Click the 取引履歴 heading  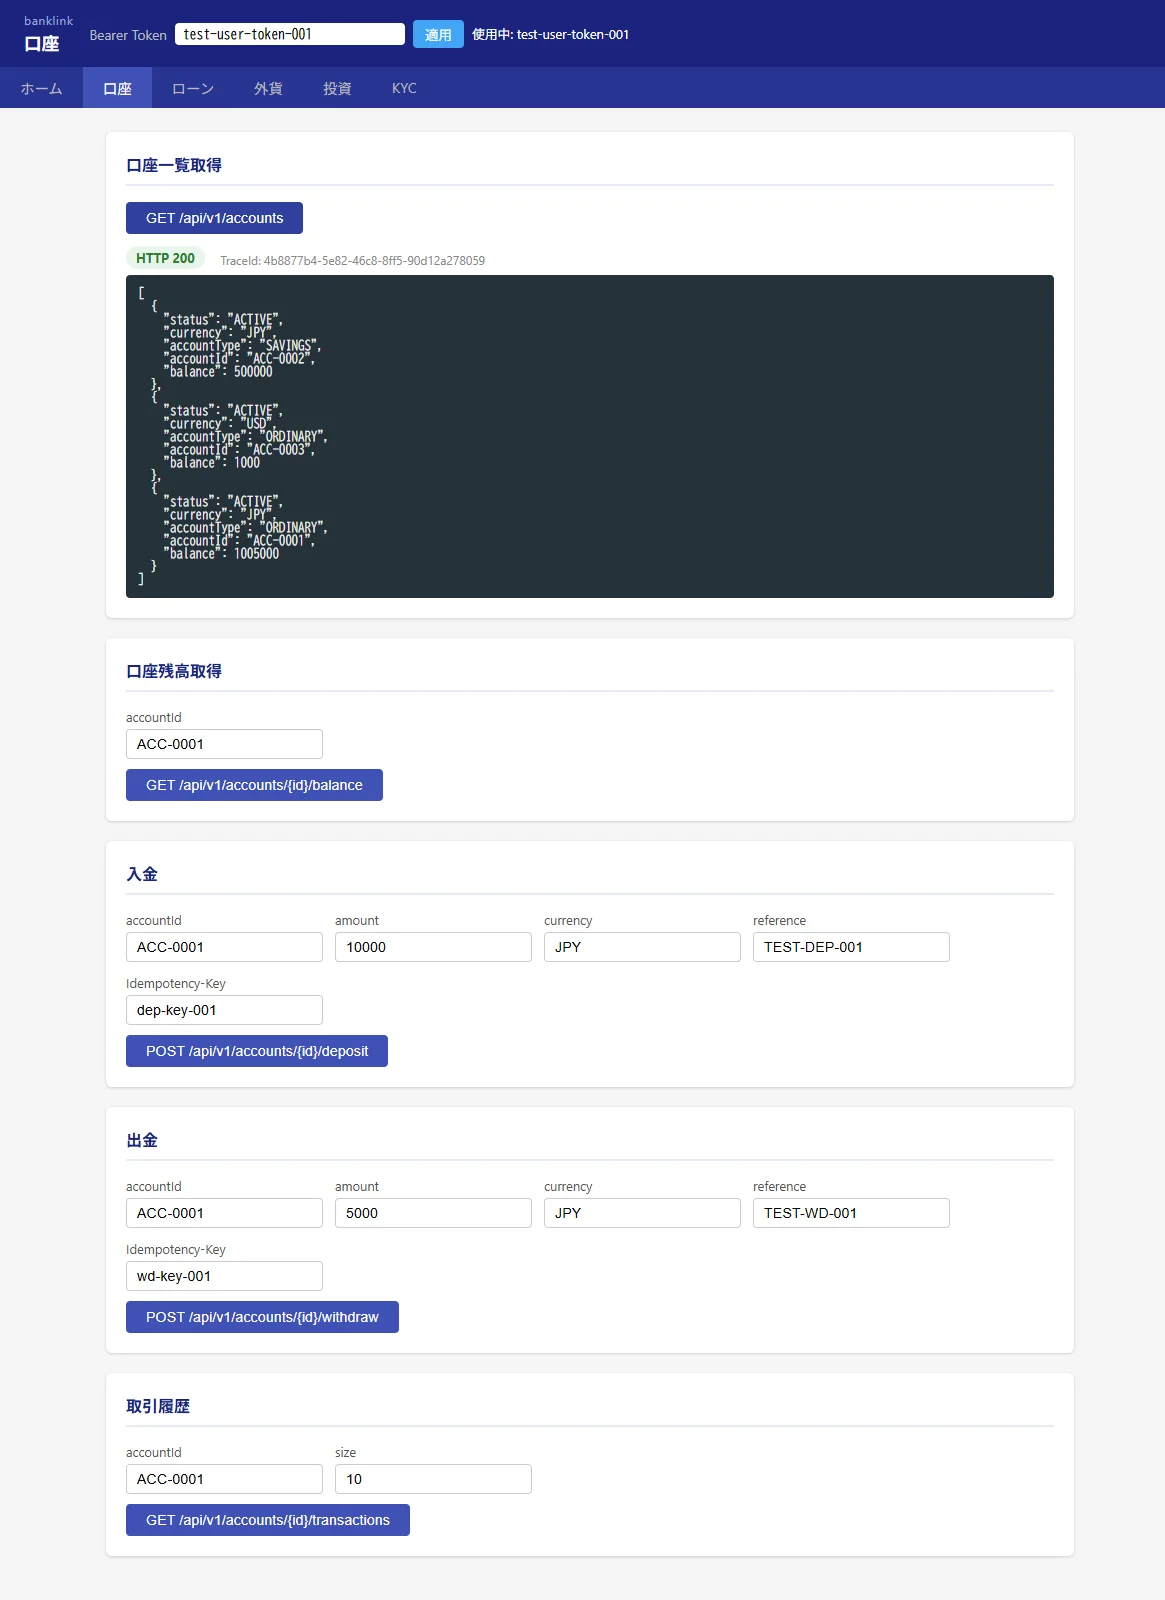158,1406
